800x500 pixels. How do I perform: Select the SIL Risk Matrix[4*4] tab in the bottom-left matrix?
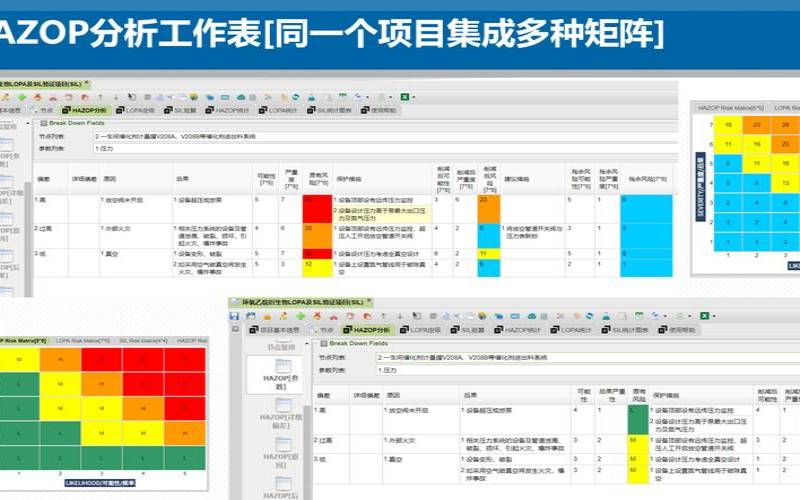(143, 340)
